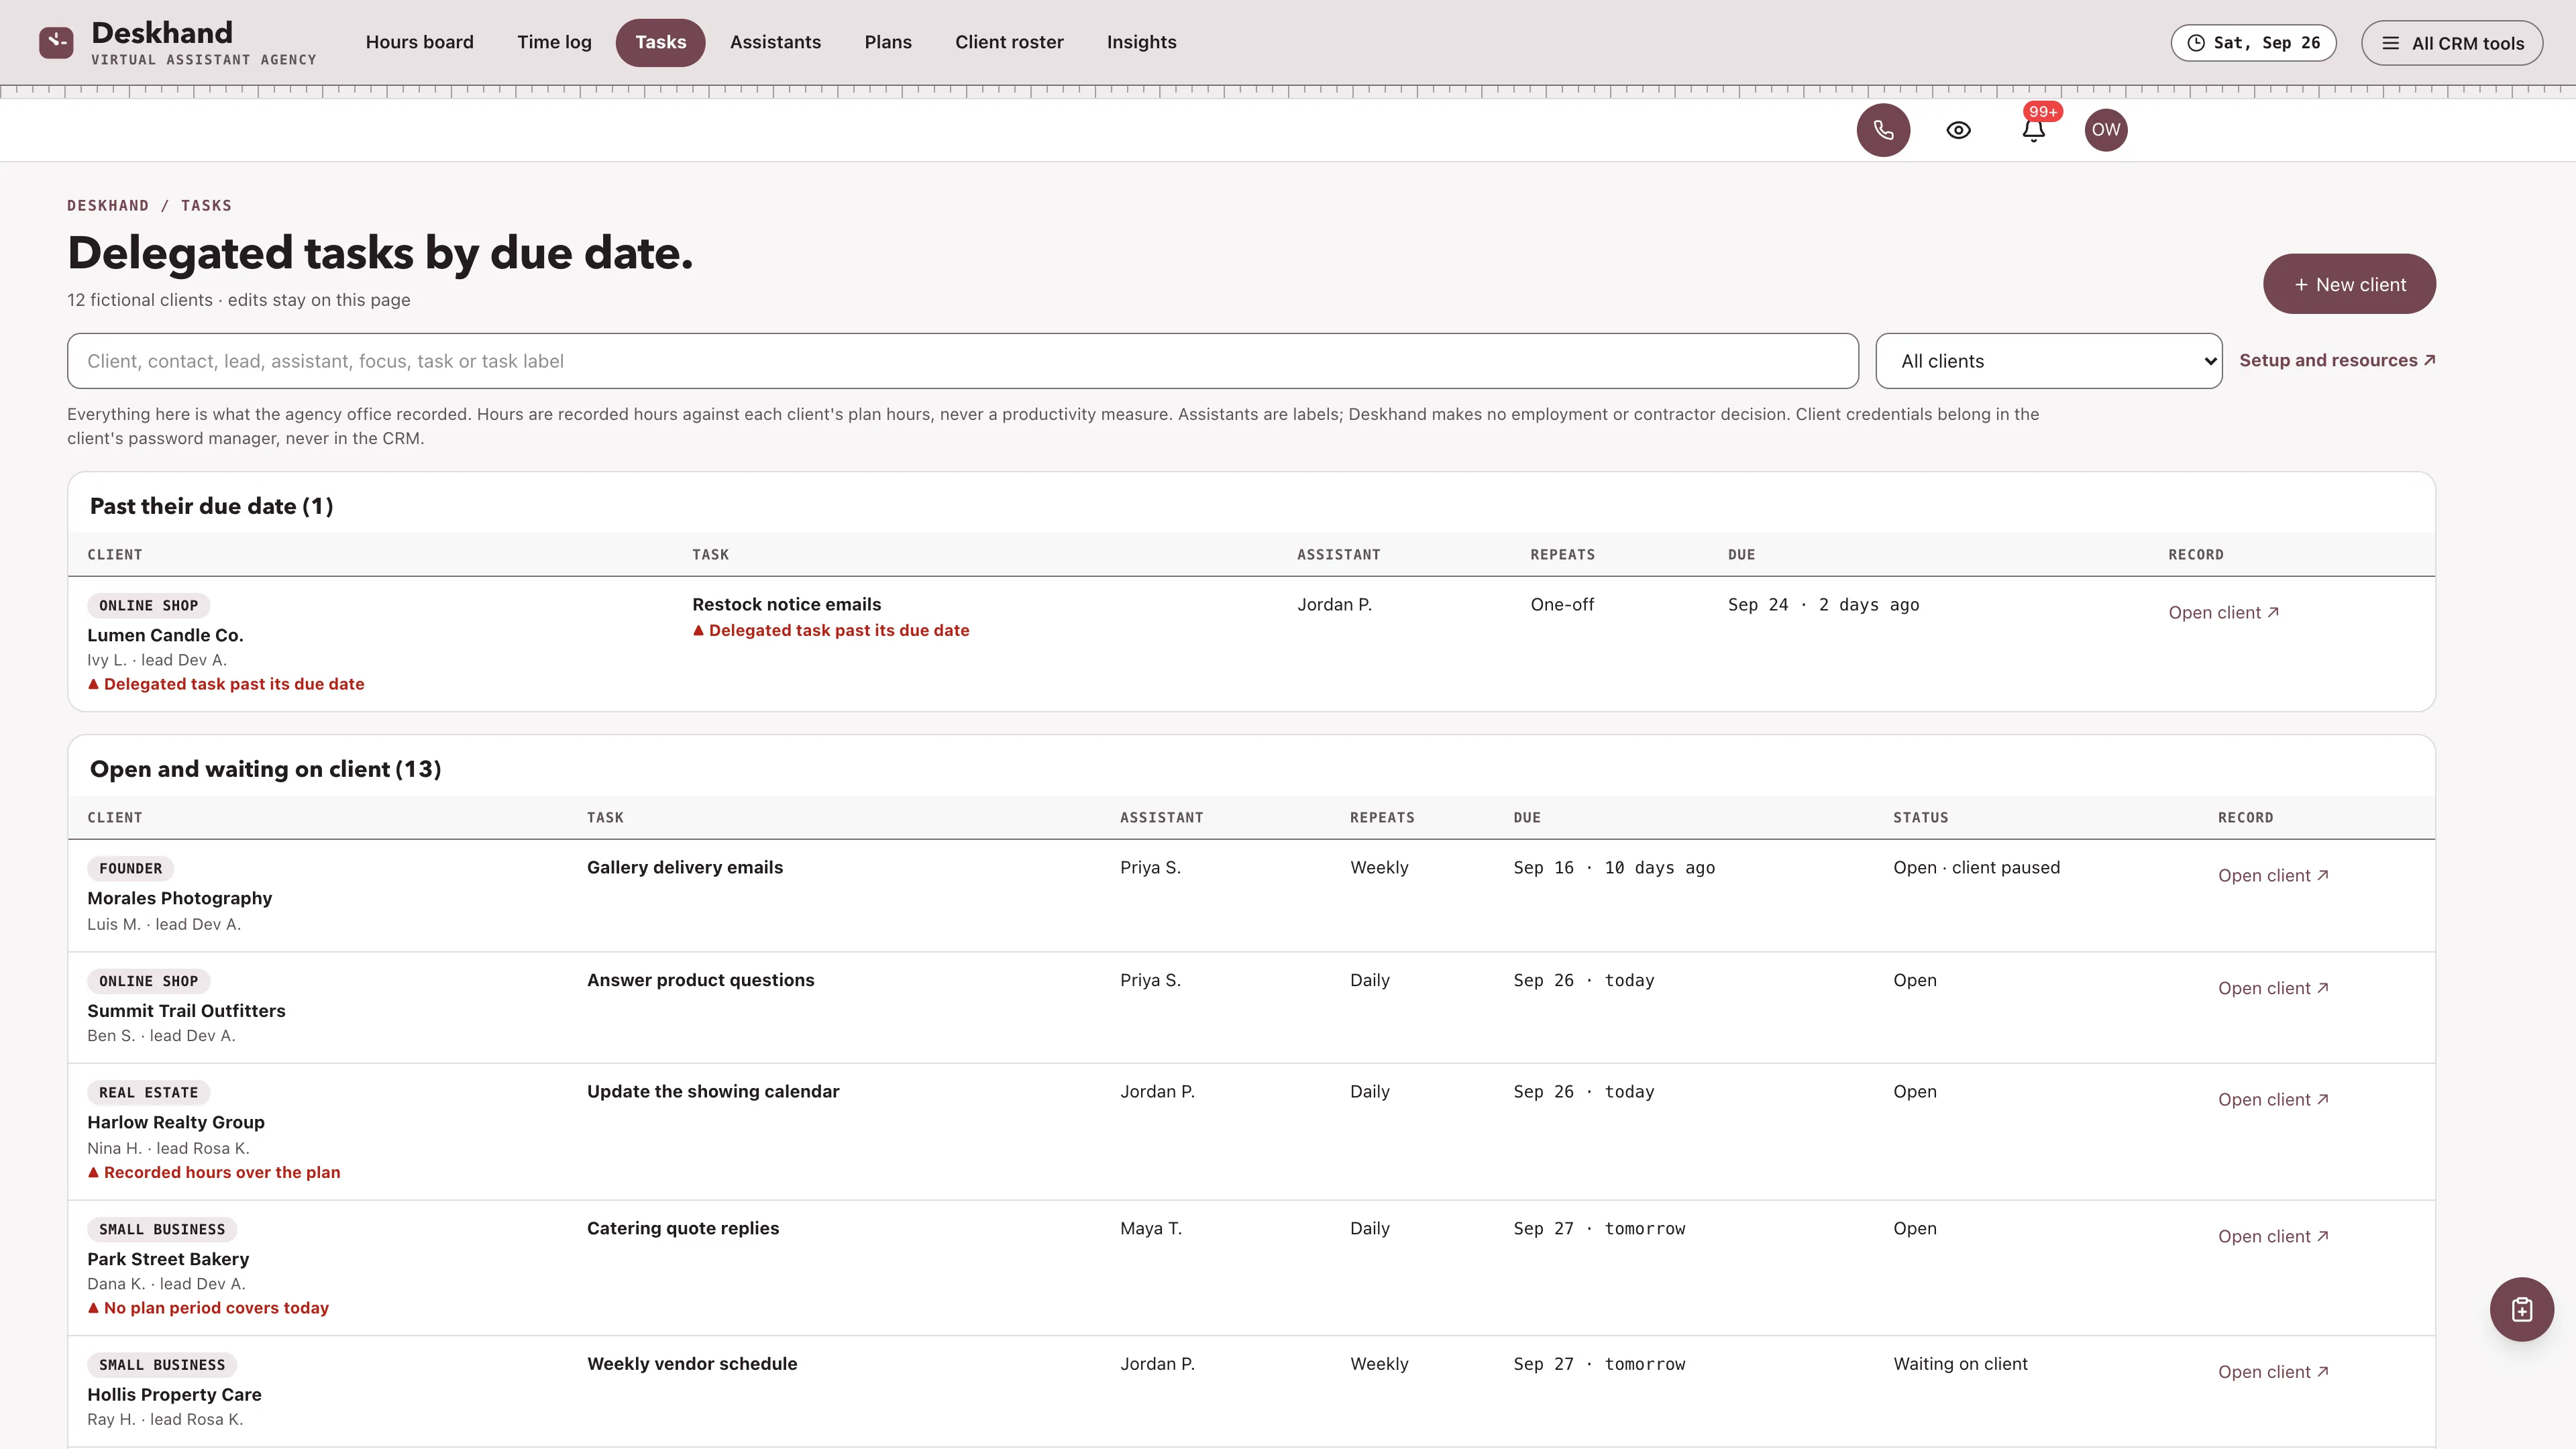Open the notifications bell
This screenshot has width=2576, height=1449.
click(x=2033, y=130)
